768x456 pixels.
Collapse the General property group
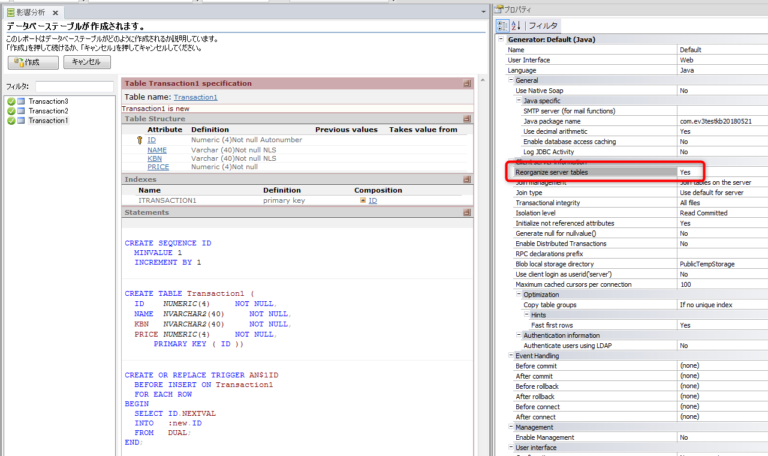click(x=510, y=80)
